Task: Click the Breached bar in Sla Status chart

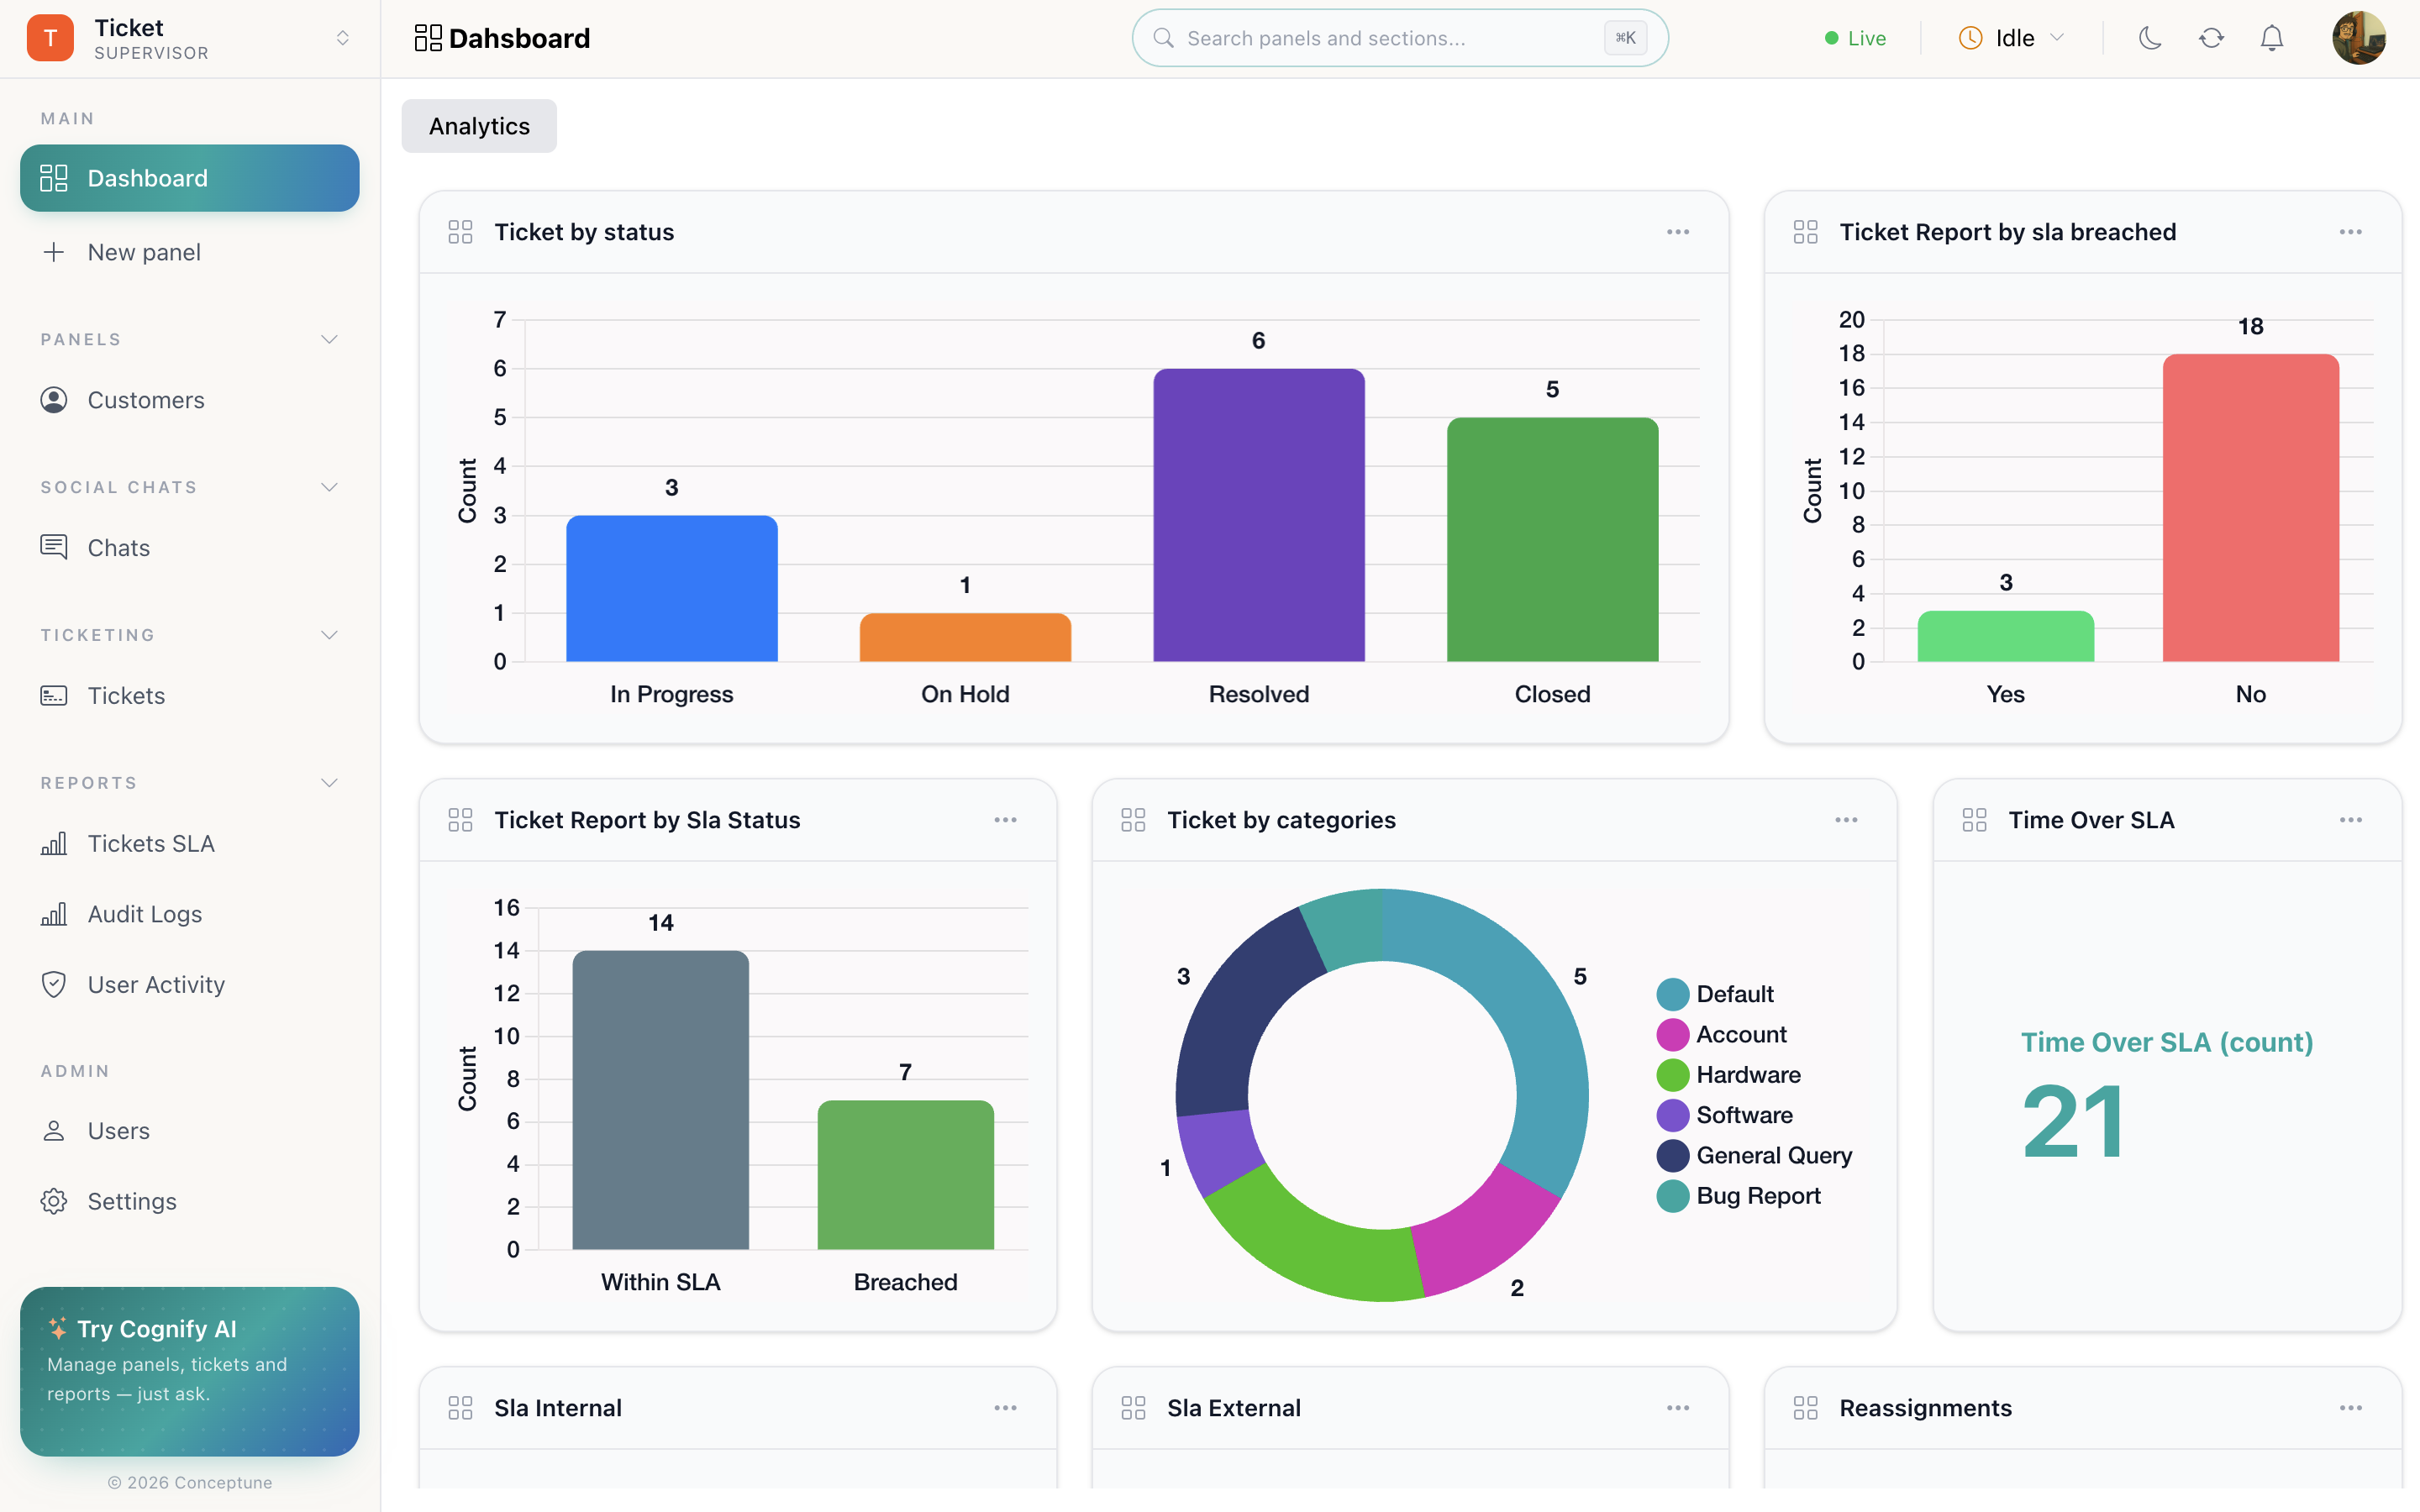Action: point(906,1175)
